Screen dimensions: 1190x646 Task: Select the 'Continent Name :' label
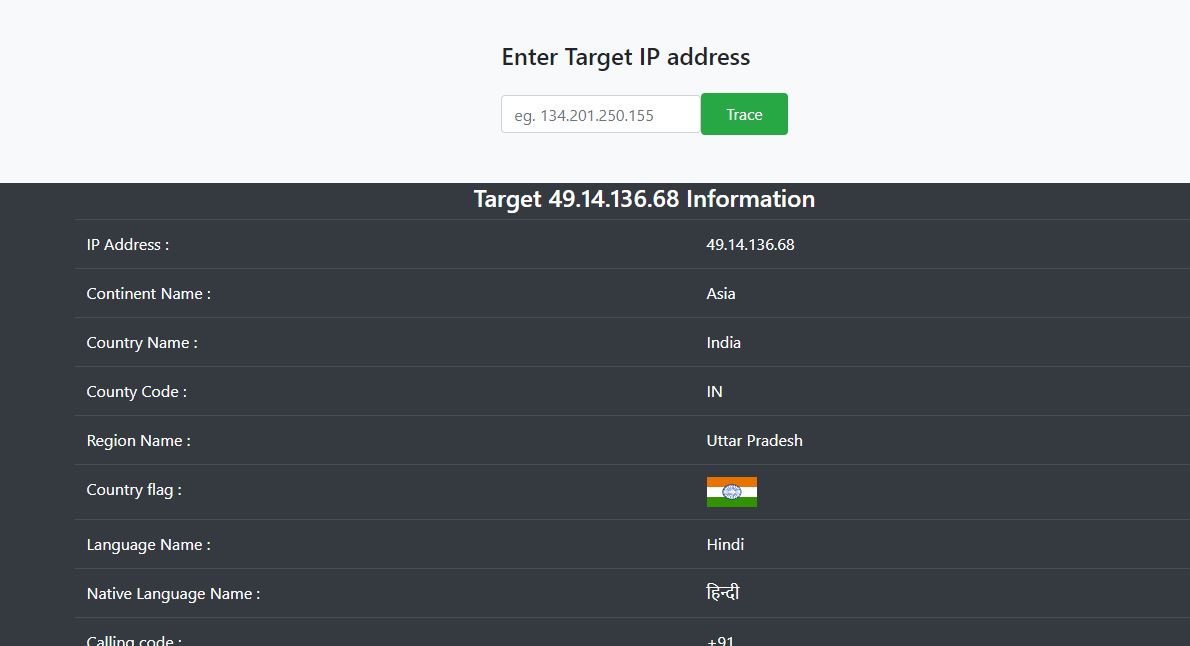click(x=149, y=294)
